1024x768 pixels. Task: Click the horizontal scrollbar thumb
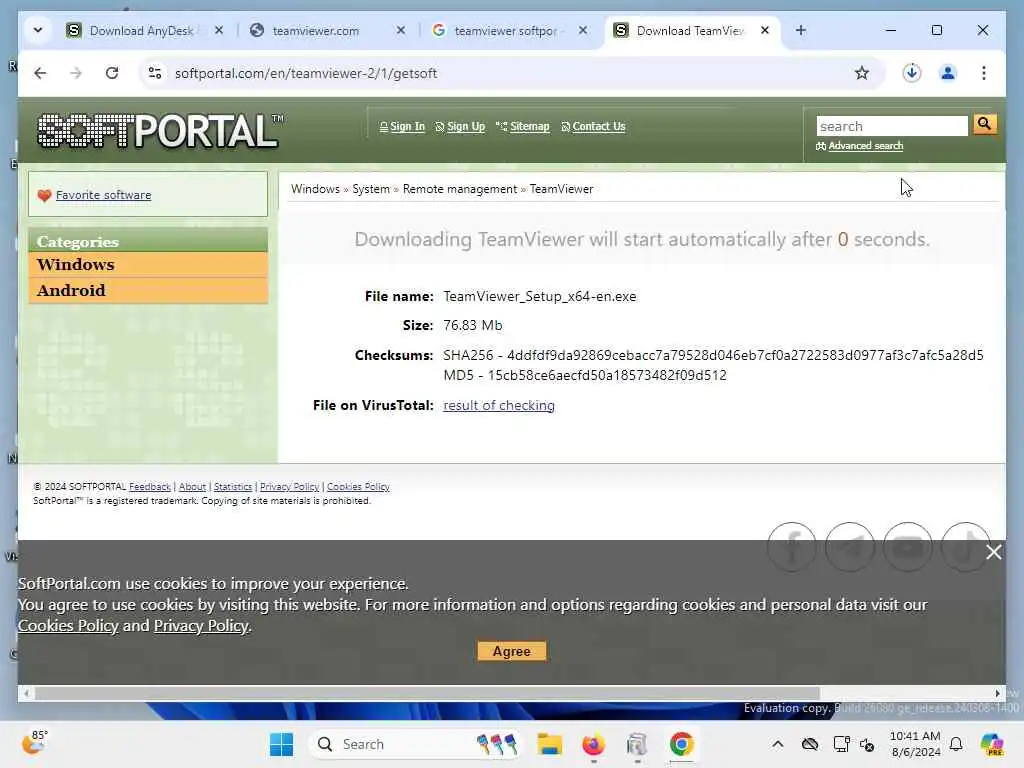point(427,694)
